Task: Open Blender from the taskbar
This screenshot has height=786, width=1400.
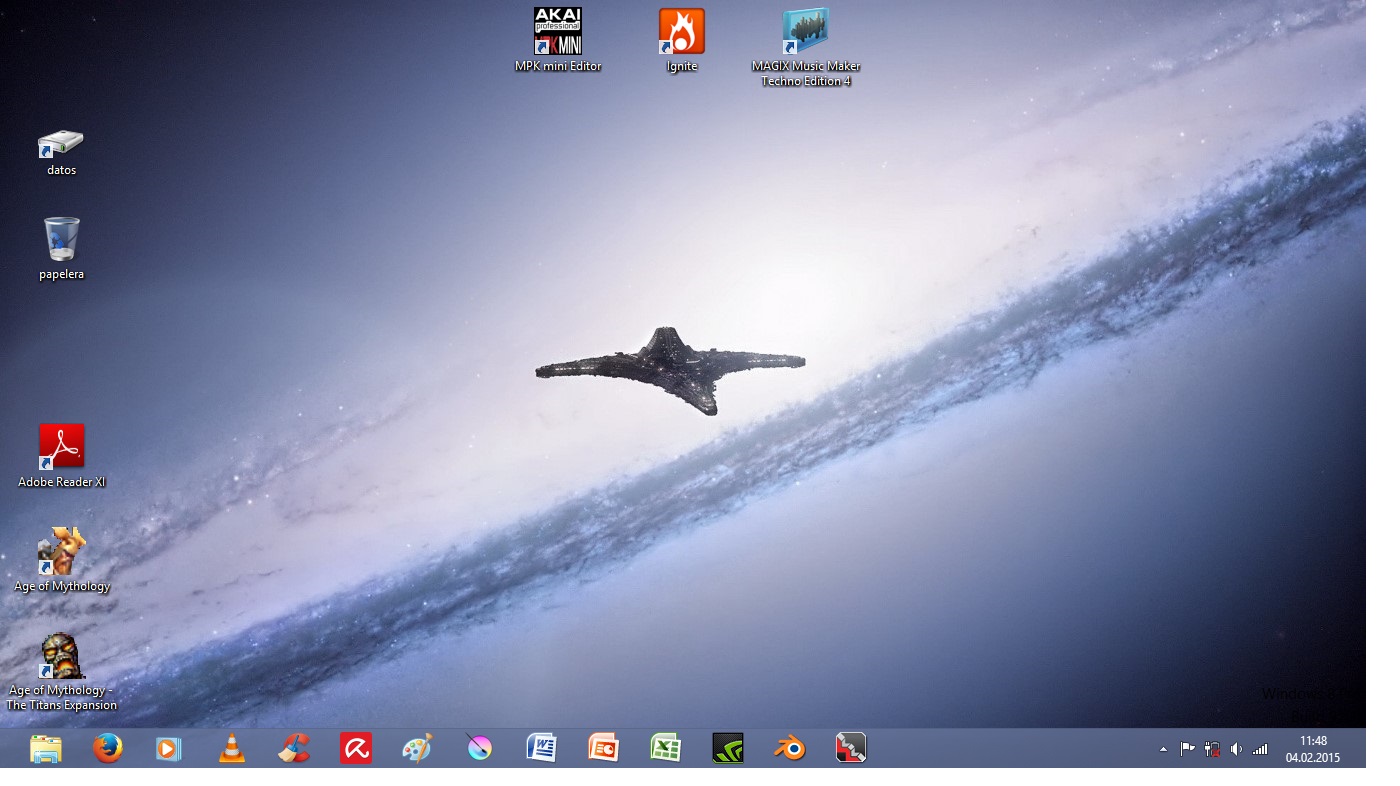Action: coord(789,748)
